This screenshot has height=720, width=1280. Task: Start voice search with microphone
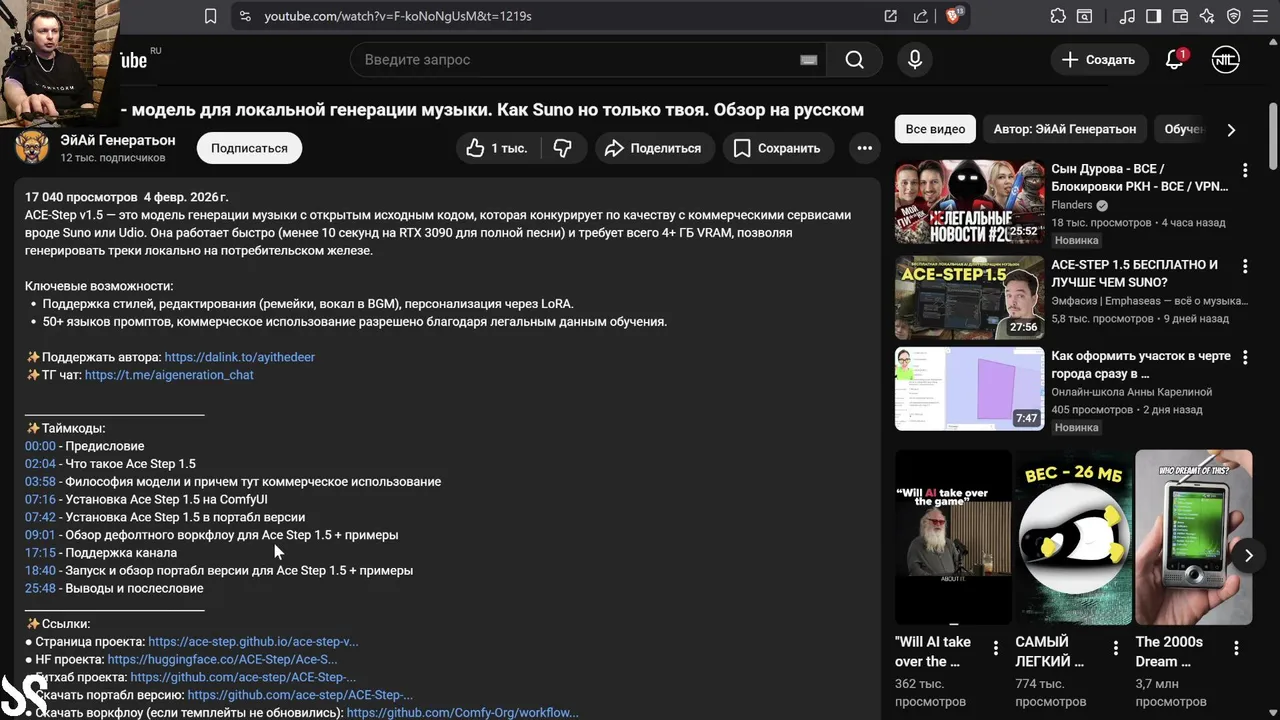(914, 60)
